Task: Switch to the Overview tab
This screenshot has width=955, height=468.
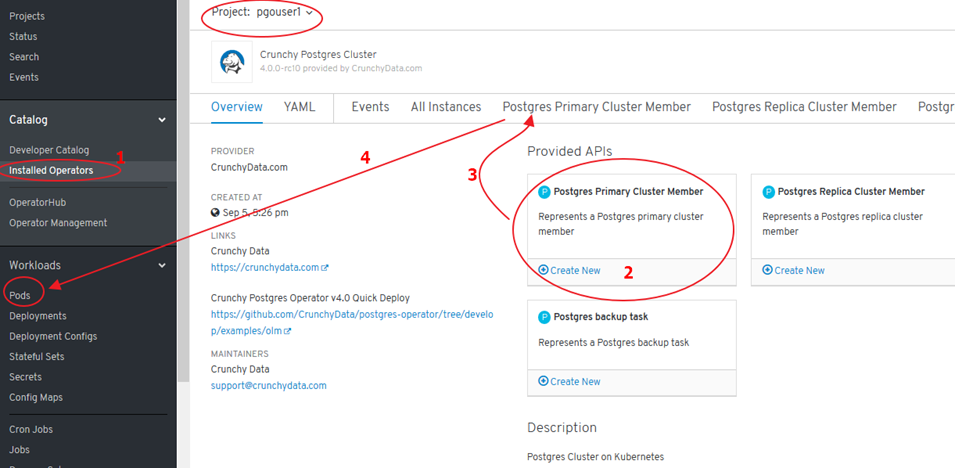Action: pyautogui.click(x=237, y=107)
